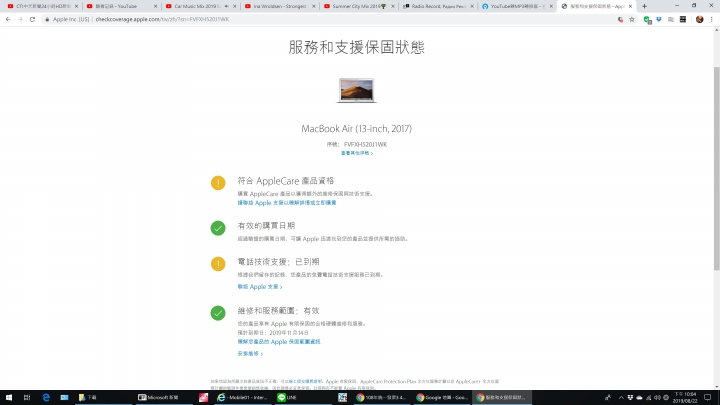Click the green check icon beside valid purchase date
Image resolution: width=720 pixels, height=405 pixels.
(x=218, y=228)
